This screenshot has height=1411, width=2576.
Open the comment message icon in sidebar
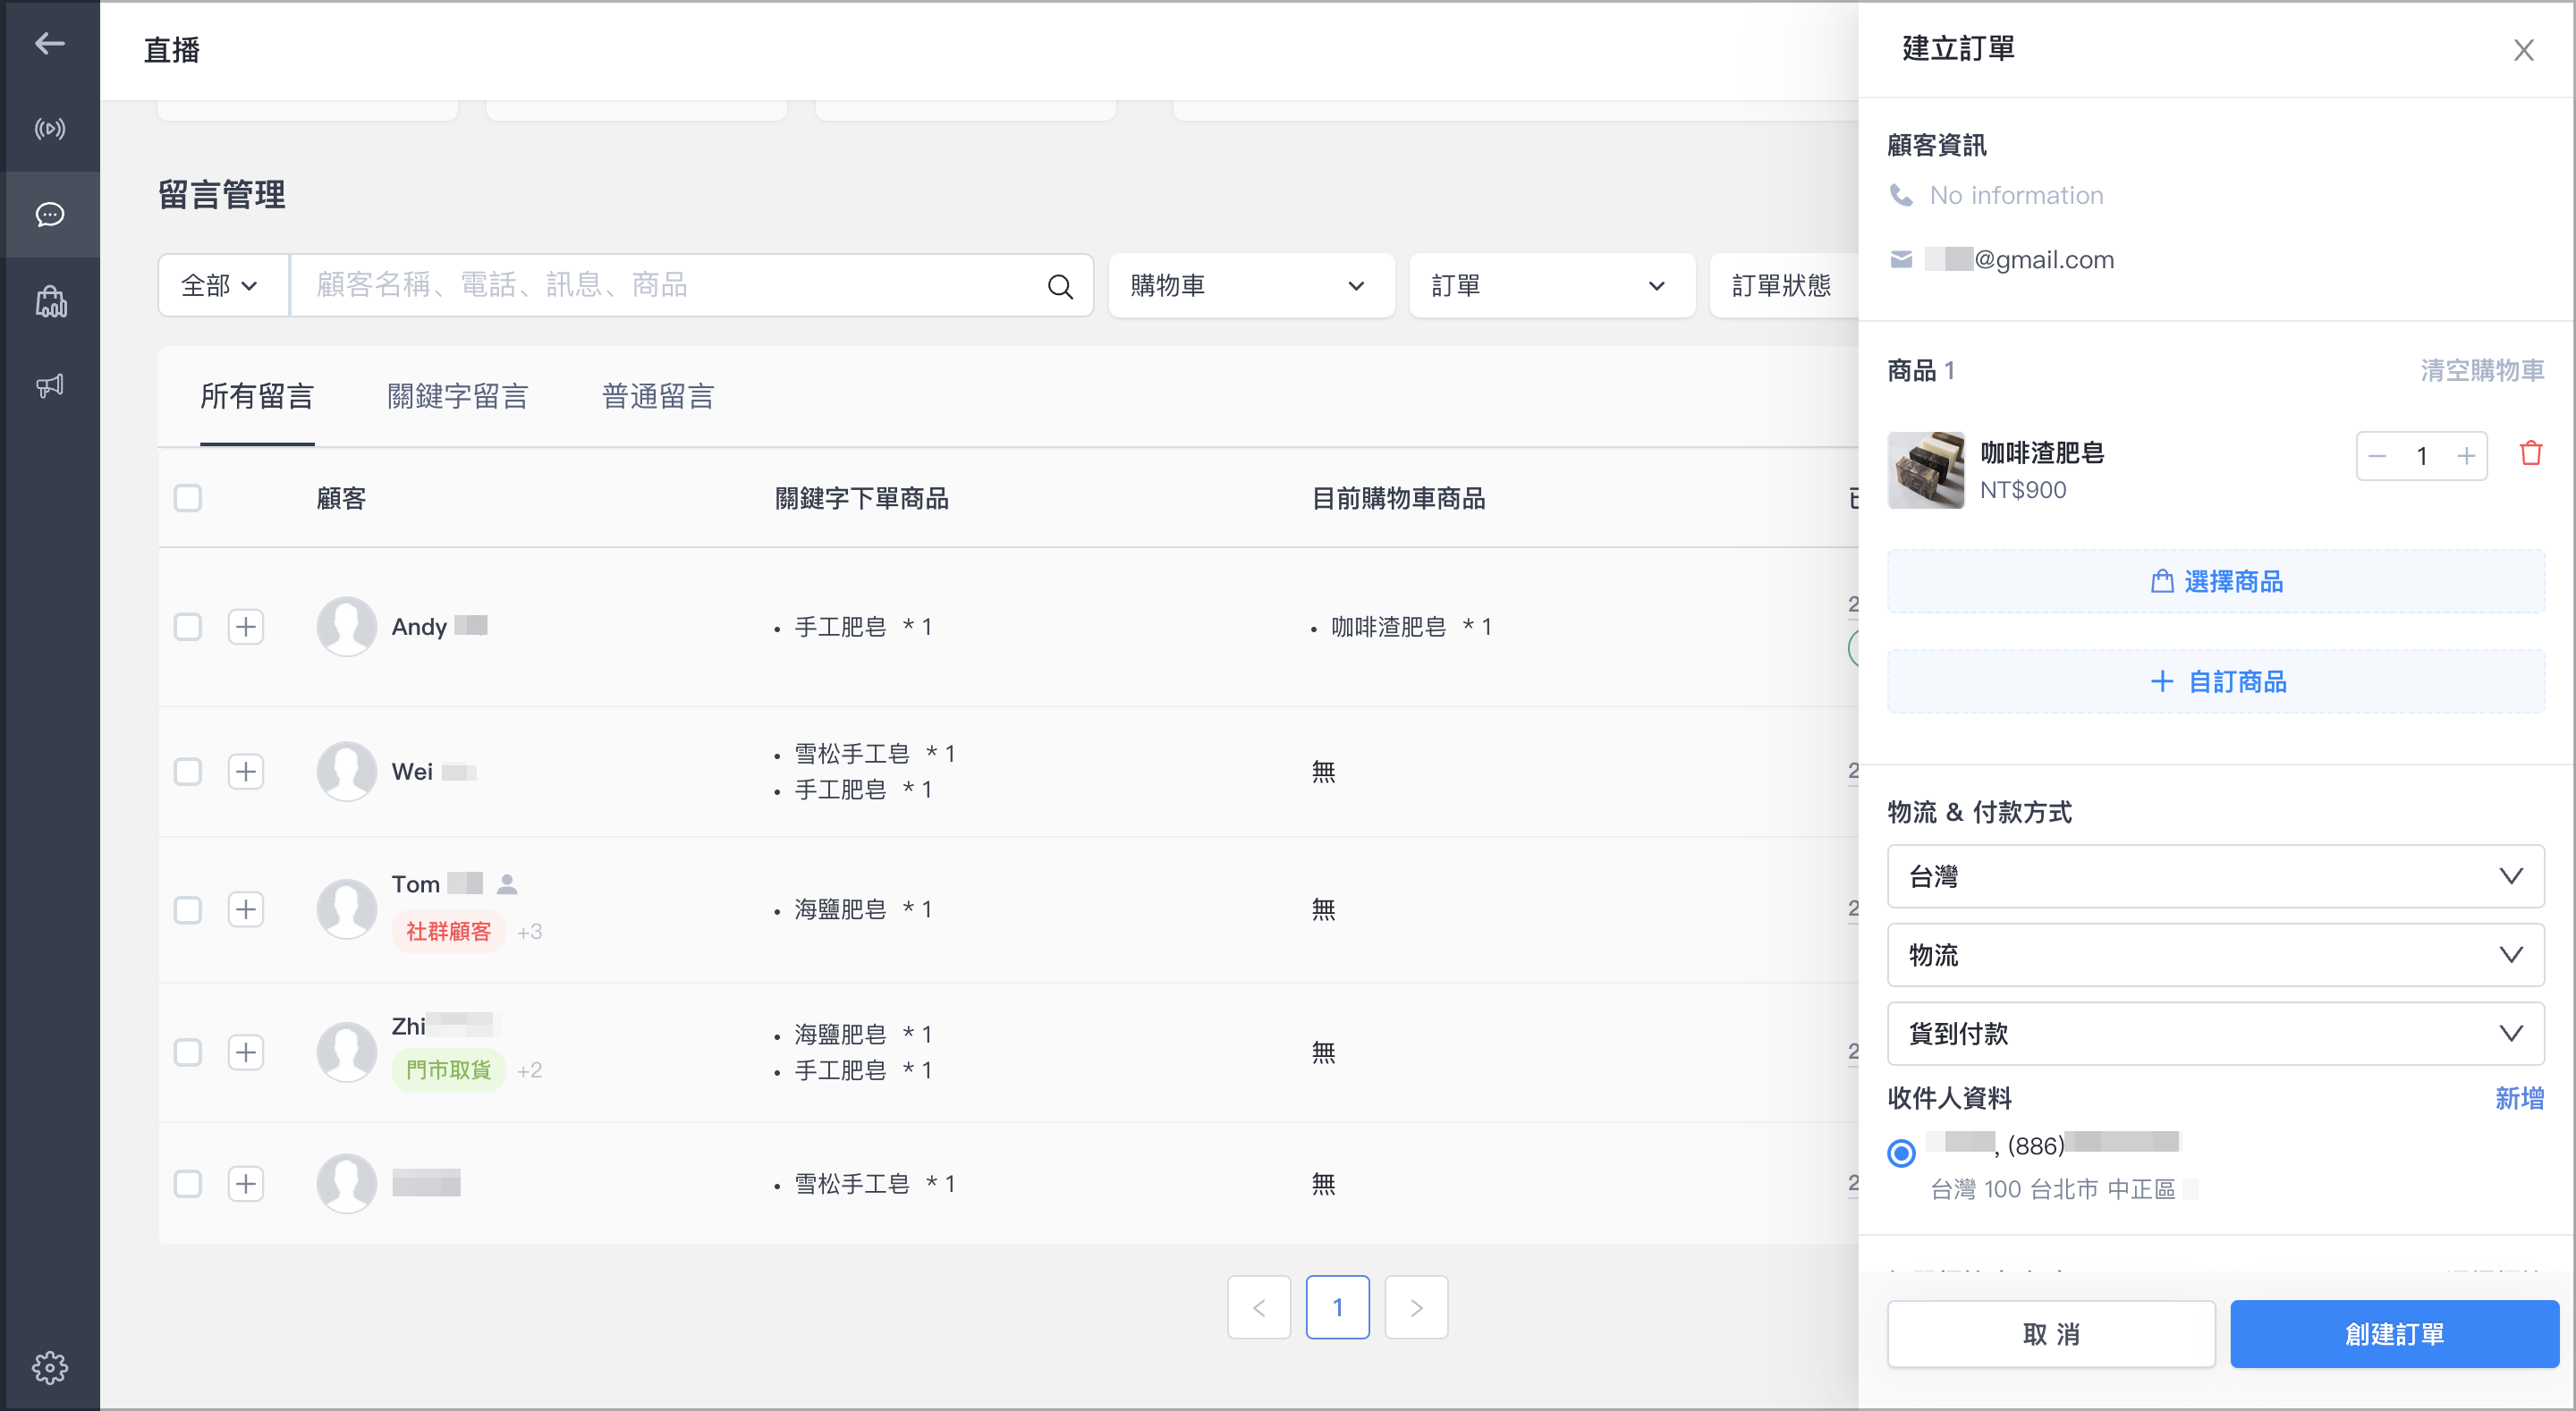(x=50, y=214)
